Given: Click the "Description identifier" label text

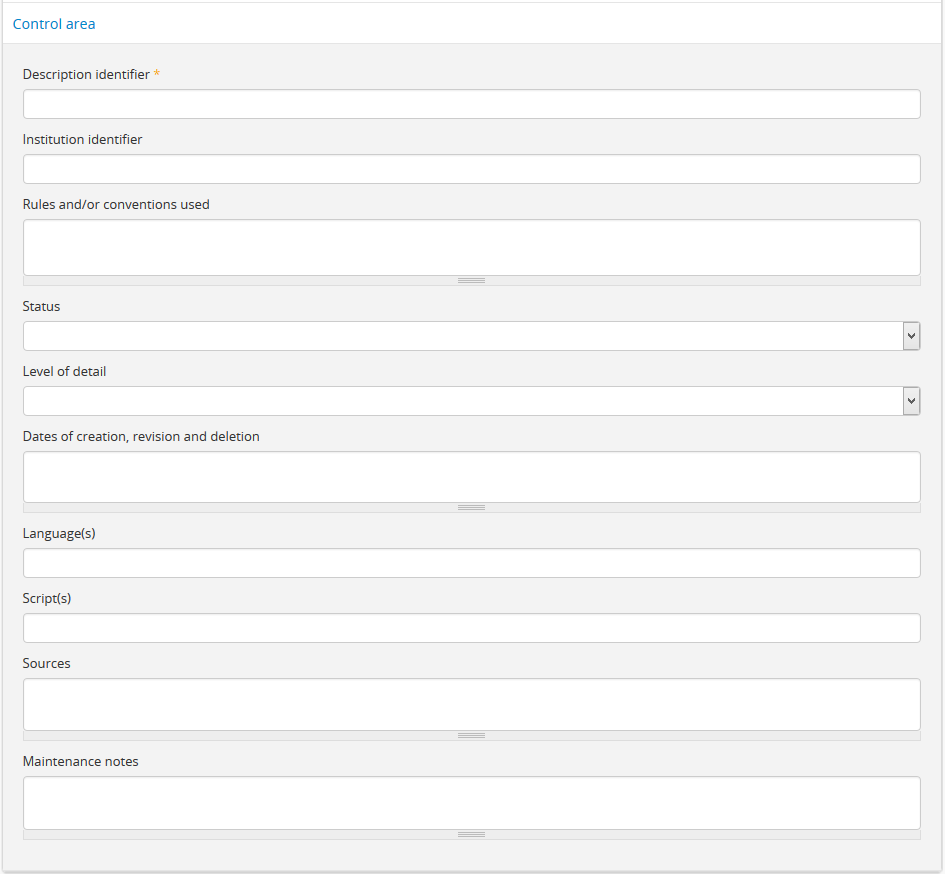Looking at the screenshot, I should tap(86, 74).
